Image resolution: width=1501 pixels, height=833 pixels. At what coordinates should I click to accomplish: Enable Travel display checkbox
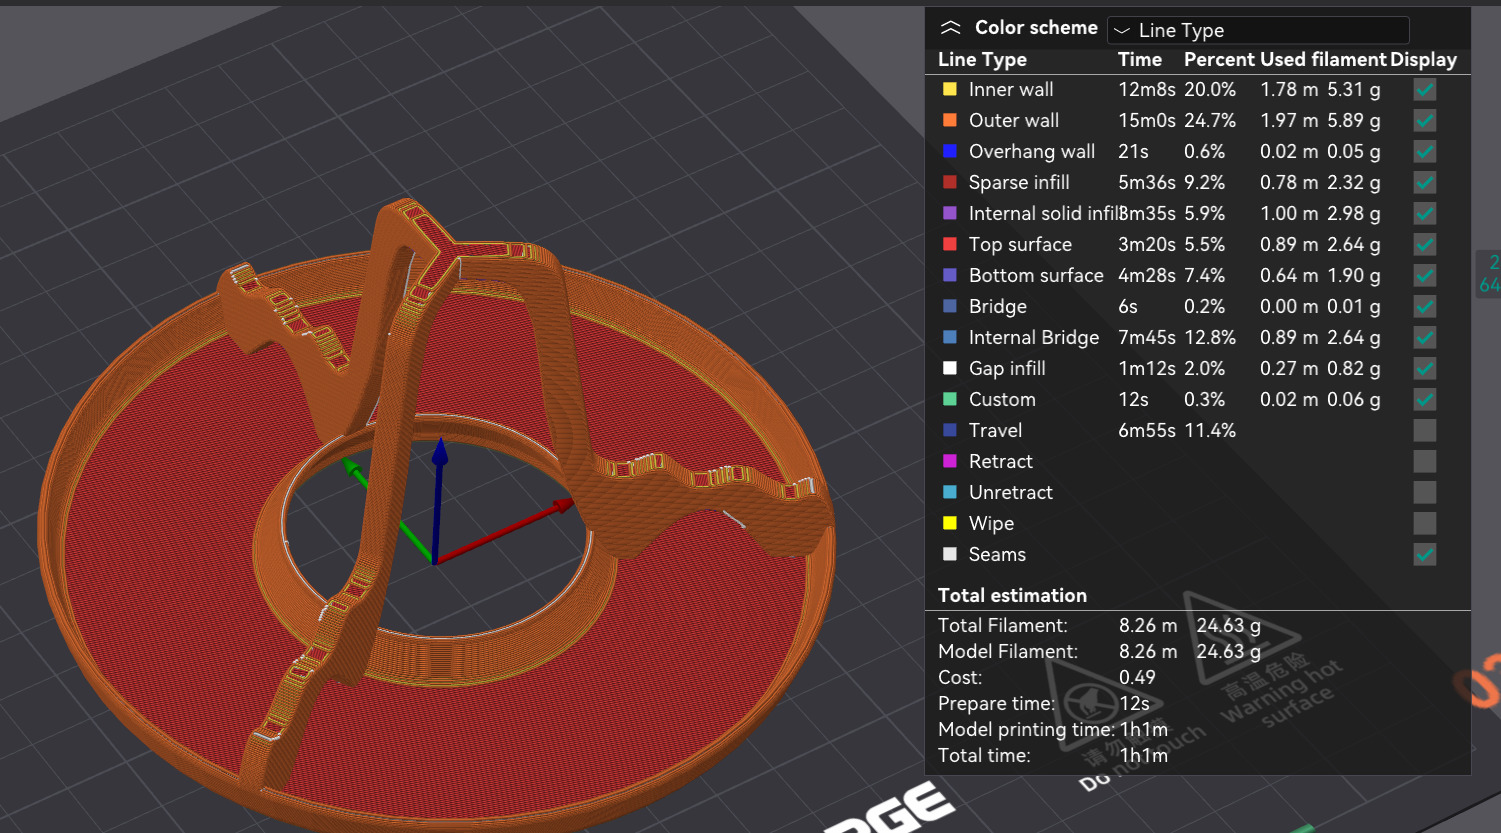pos(1425,431)
